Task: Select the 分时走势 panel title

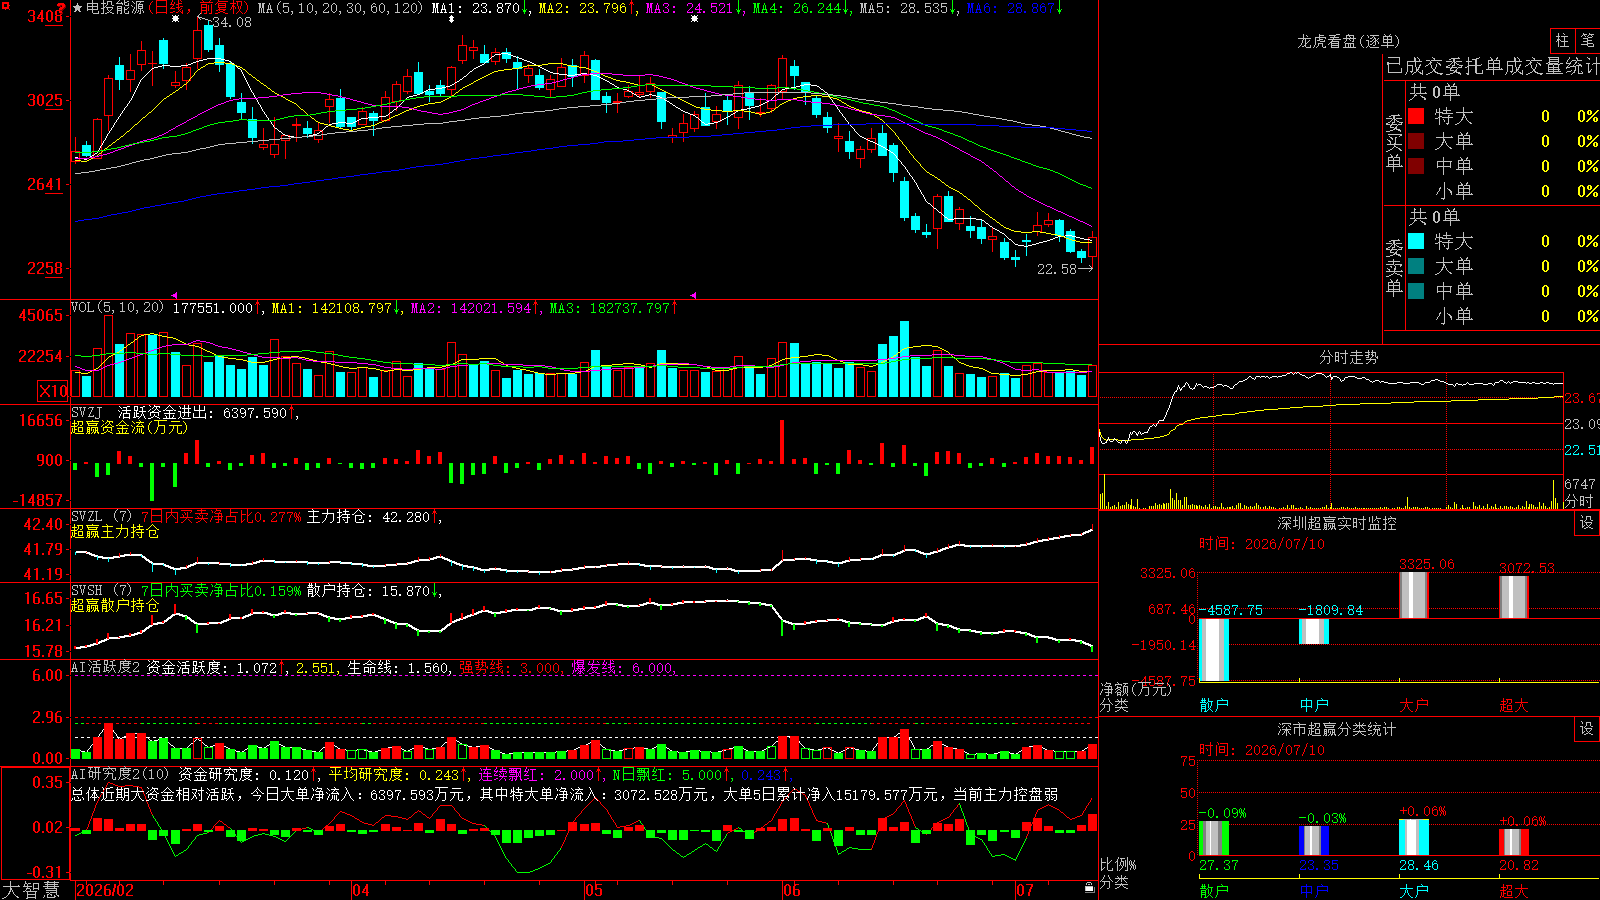Action: coord(1348,357)
